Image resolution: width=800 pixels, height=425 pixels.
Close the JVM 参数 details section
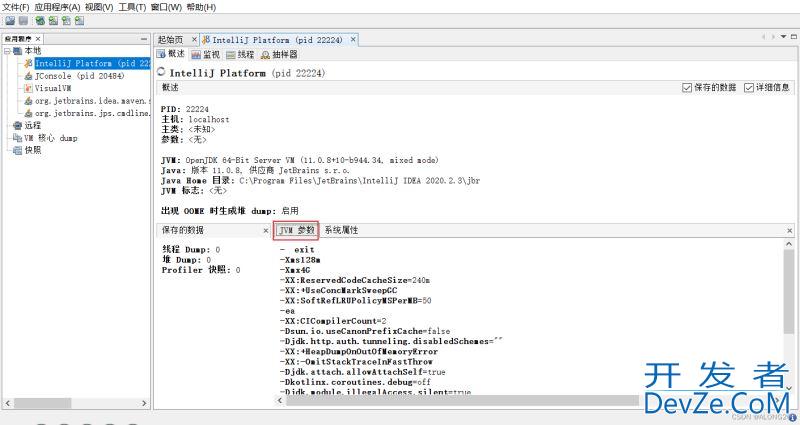[x=789, y=231]
